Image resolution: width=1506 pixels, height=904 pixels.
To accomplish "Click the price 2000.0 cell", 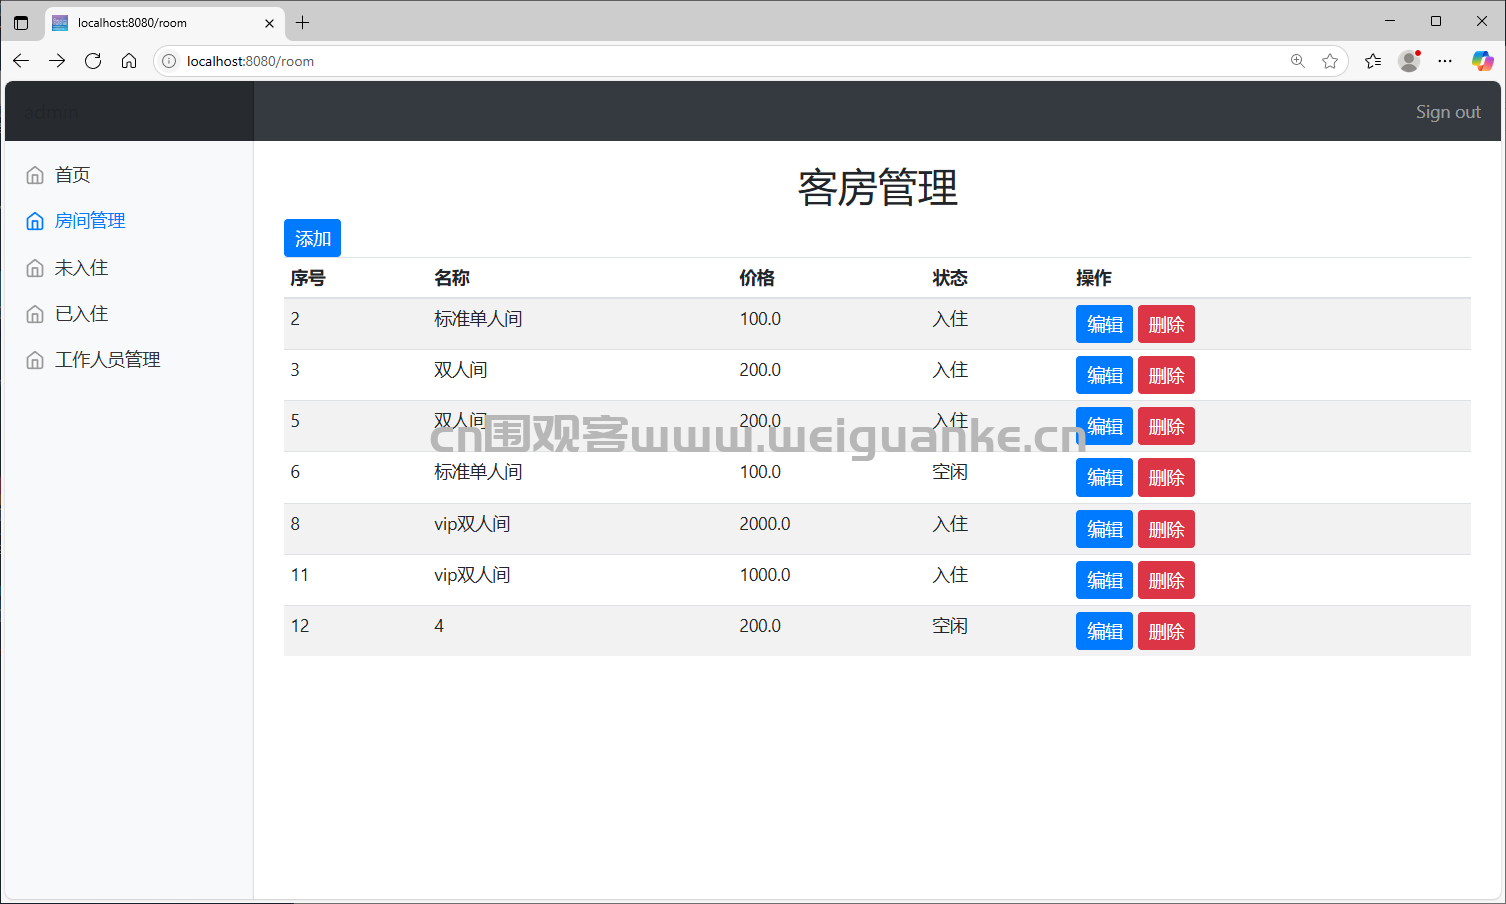I will 765,524.
